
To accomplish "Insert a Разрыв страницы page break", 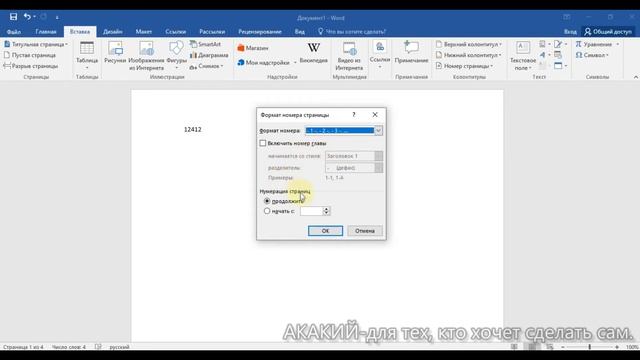I will [31, 66].
